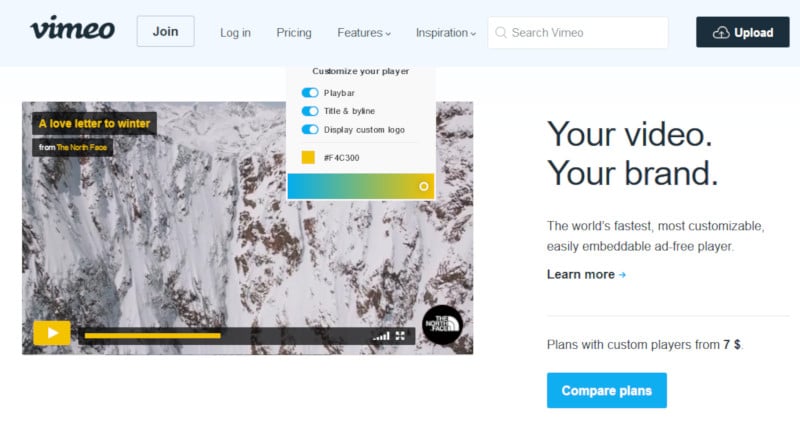Open the Learn more link
800x431 pixels.
[x=586, y=274]
